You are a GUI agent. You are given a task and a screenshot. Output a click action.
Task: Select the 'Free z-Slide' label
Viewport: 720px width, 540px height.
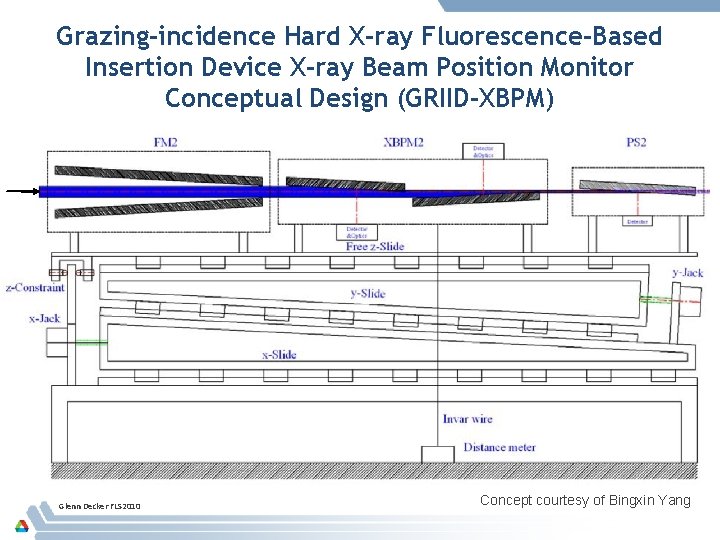pyautogui.click(x=375, y=247)
